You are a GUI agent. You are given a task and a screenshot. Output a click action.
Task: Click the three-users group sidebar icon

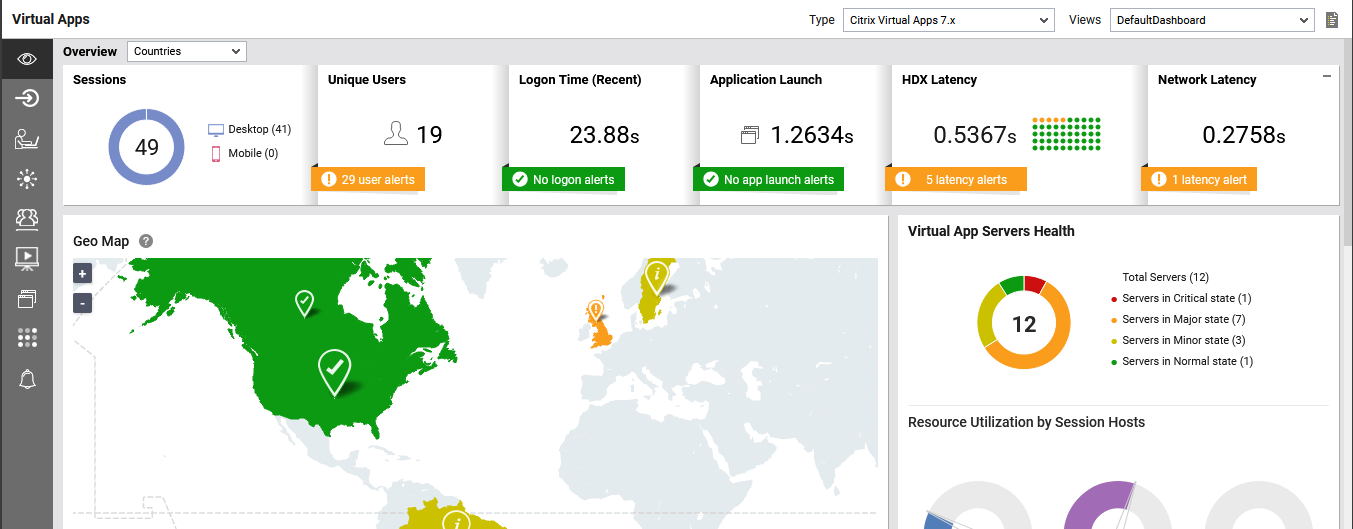[x=27, y=218]
